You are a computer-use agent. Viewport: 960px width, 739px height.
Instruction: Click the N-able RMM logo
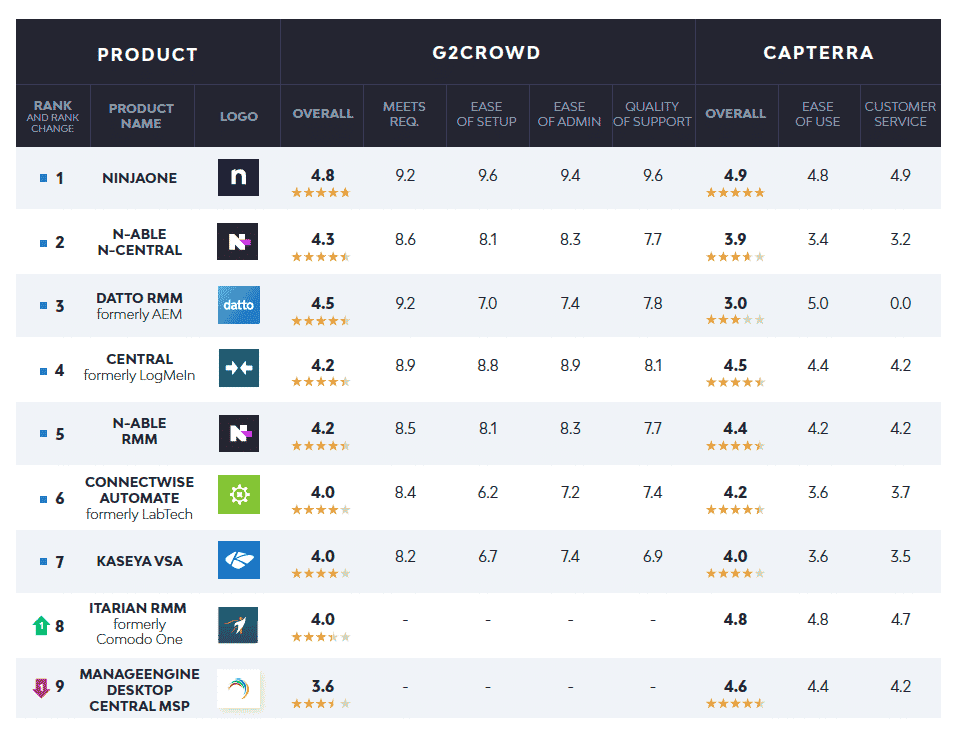tap(239, 433)
